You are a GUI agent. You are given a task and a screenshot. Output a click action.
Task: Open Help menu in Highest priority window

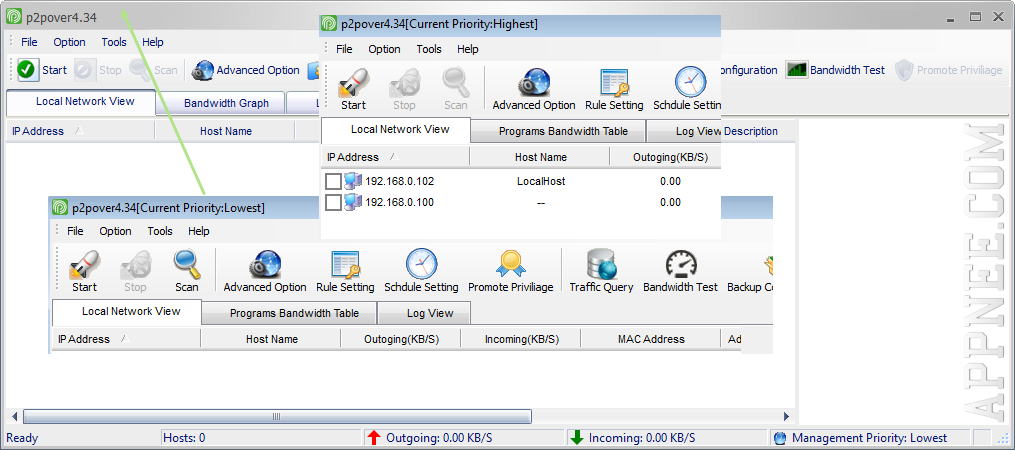click(467, 49)
